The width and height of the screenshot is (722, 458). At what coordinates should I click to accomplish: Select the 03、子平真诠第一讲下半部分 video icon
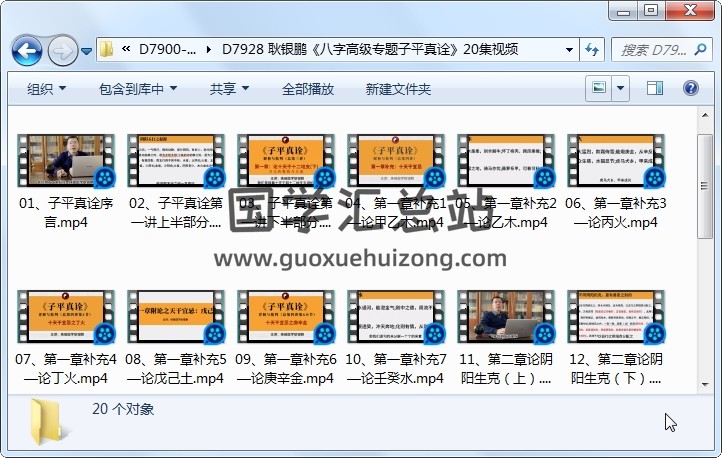point(286,161)
